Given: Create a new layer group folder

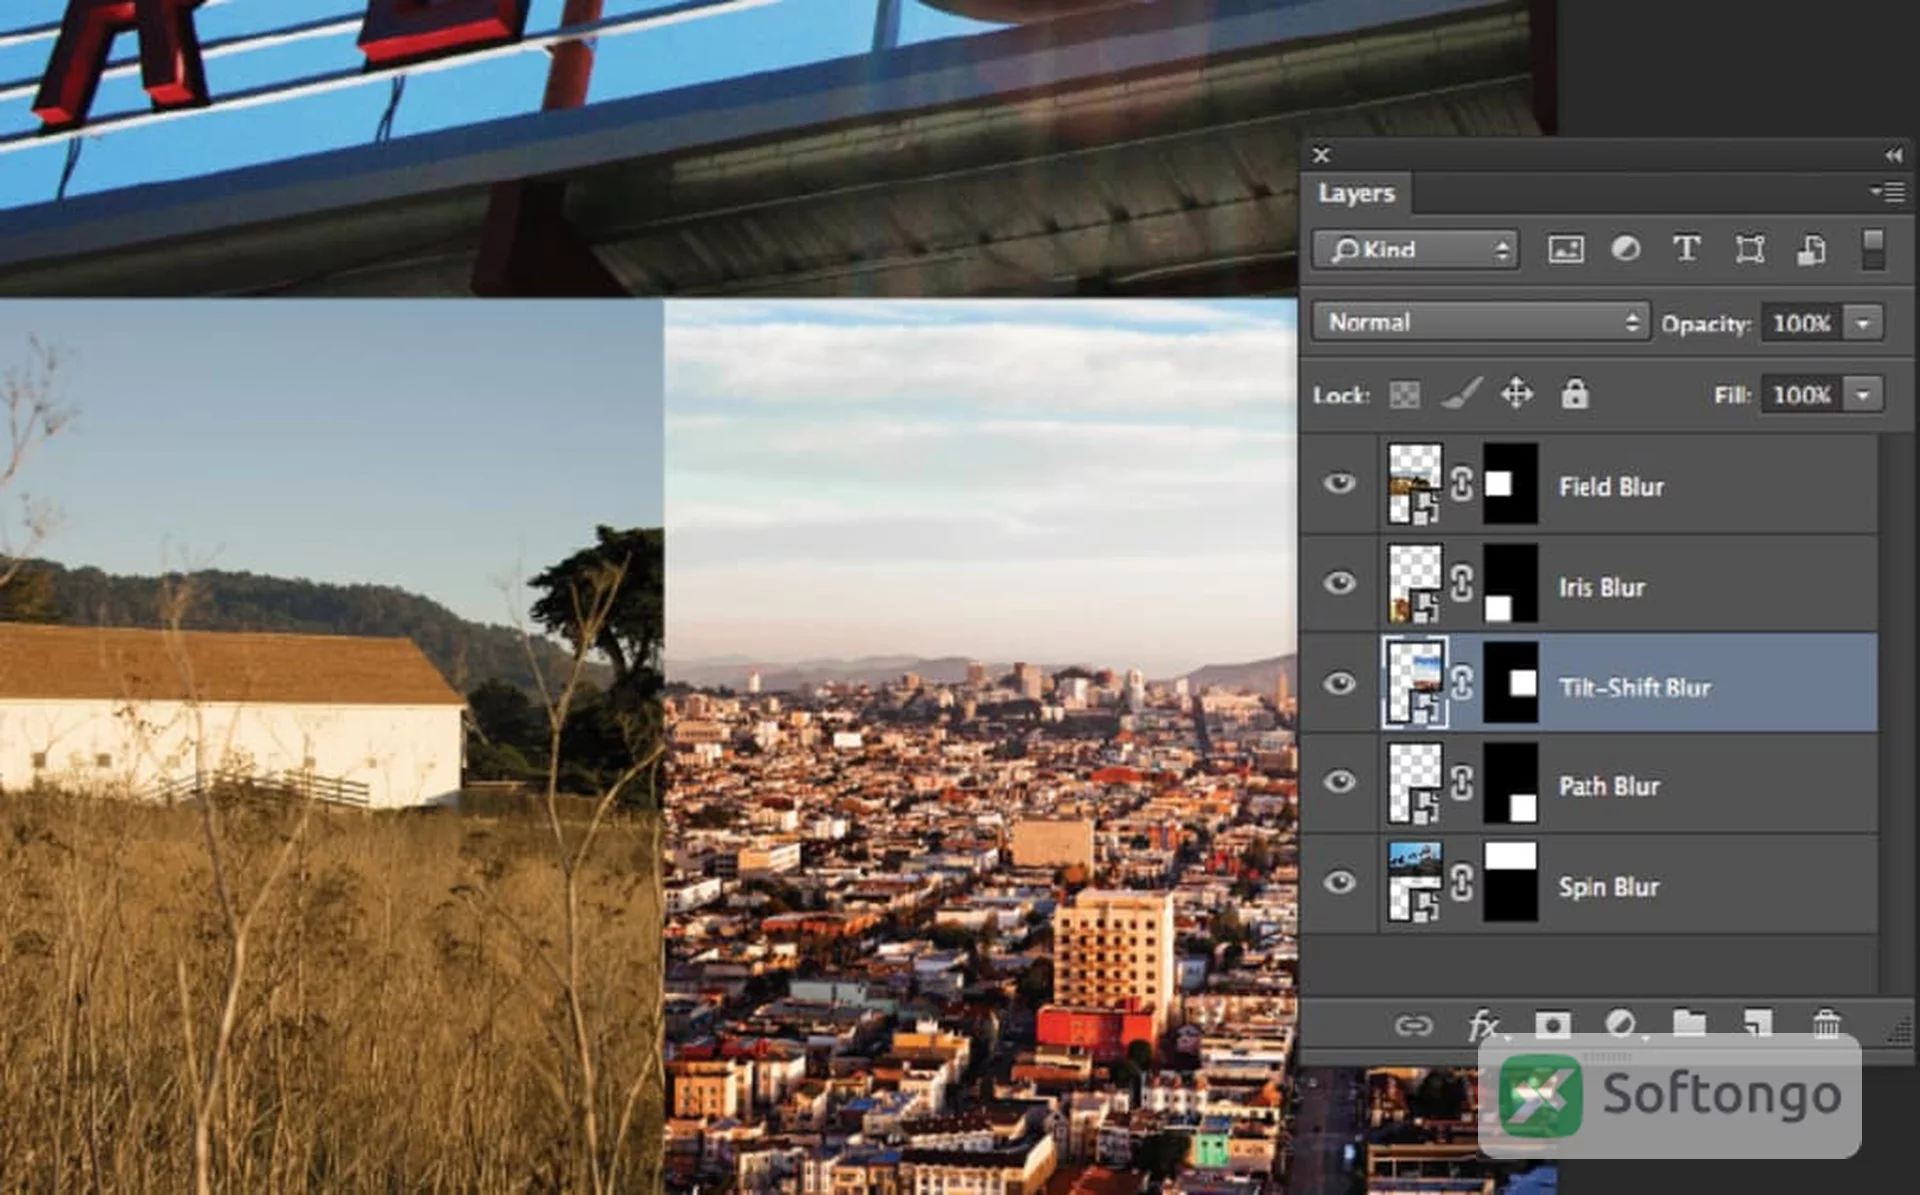Looking at the screenshot, I should 1689,1023.
